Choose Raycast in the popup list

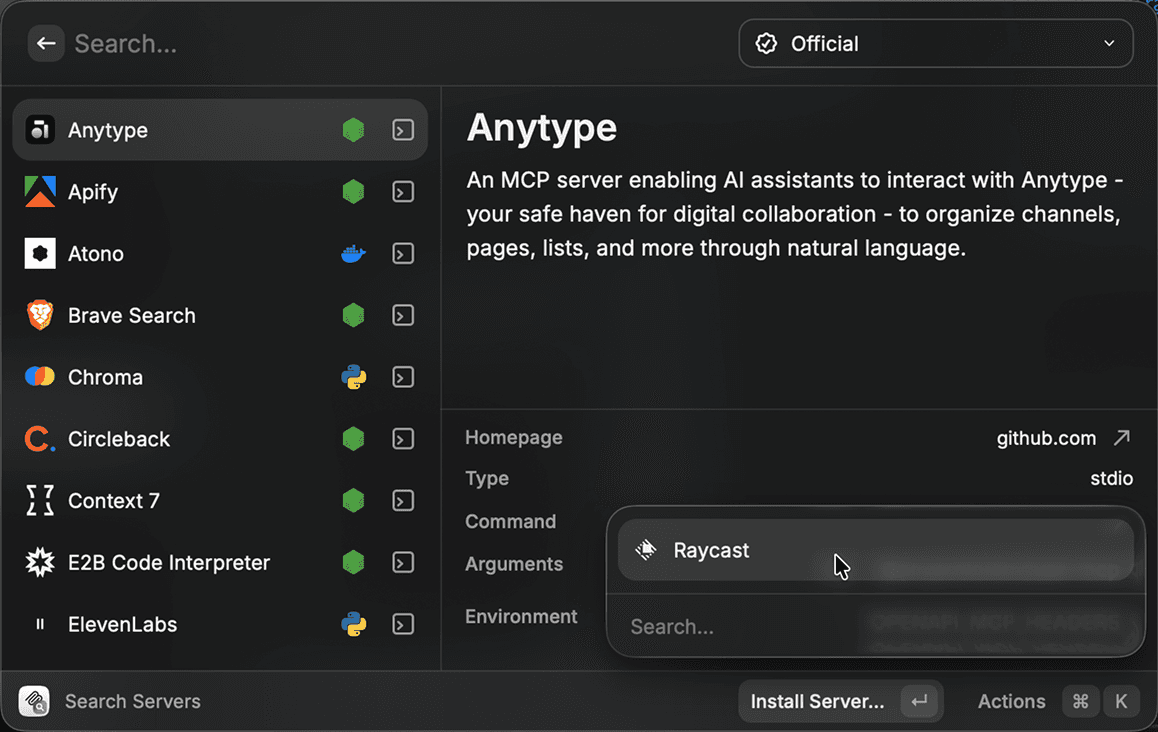(x=875, y=550)
